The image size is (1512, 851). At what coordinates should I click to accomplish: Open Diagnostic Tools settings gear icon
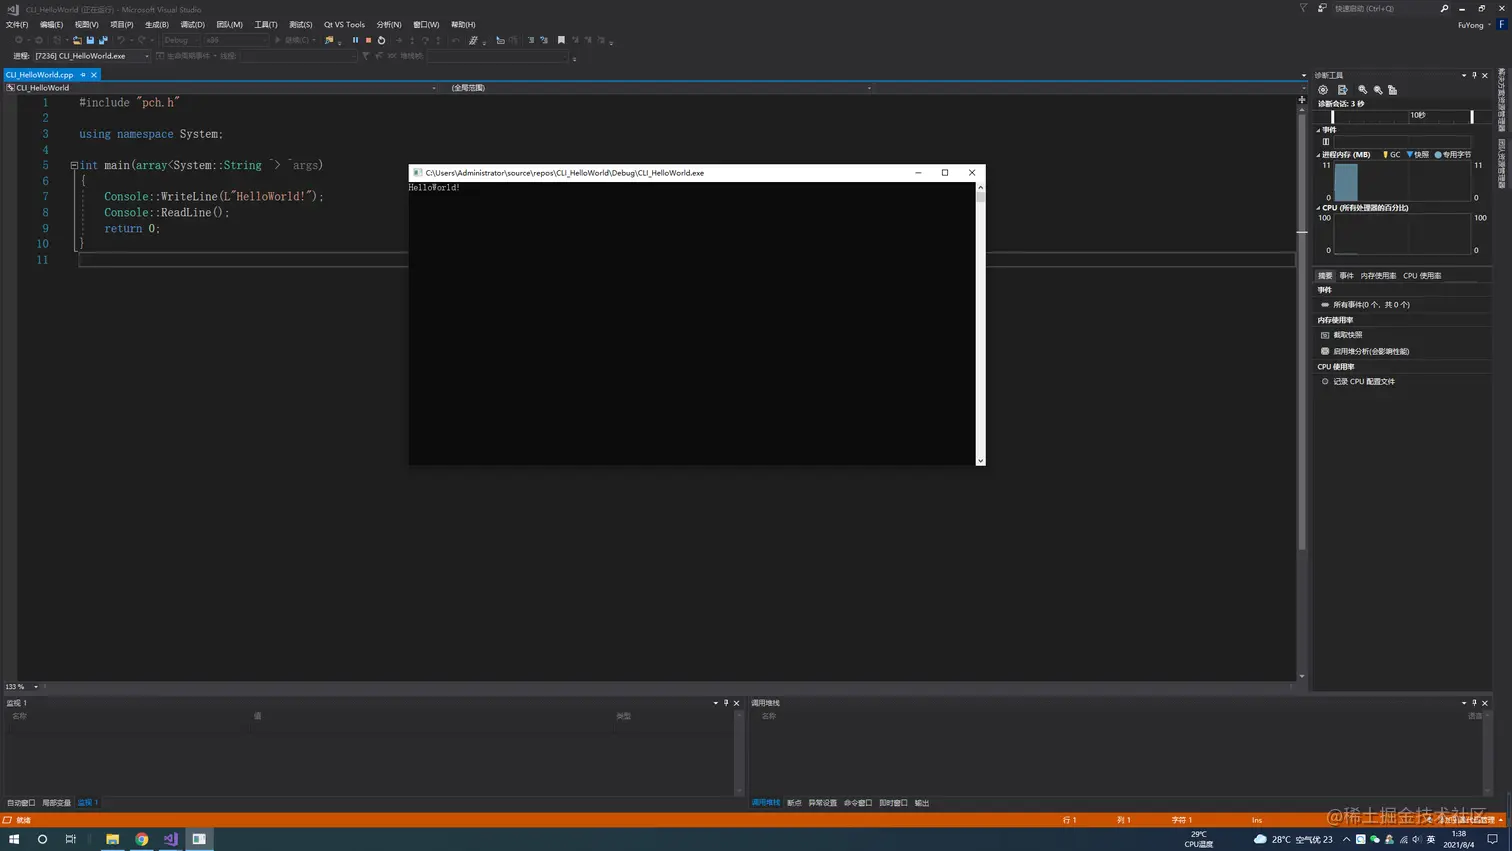[x=1323, y=90]
